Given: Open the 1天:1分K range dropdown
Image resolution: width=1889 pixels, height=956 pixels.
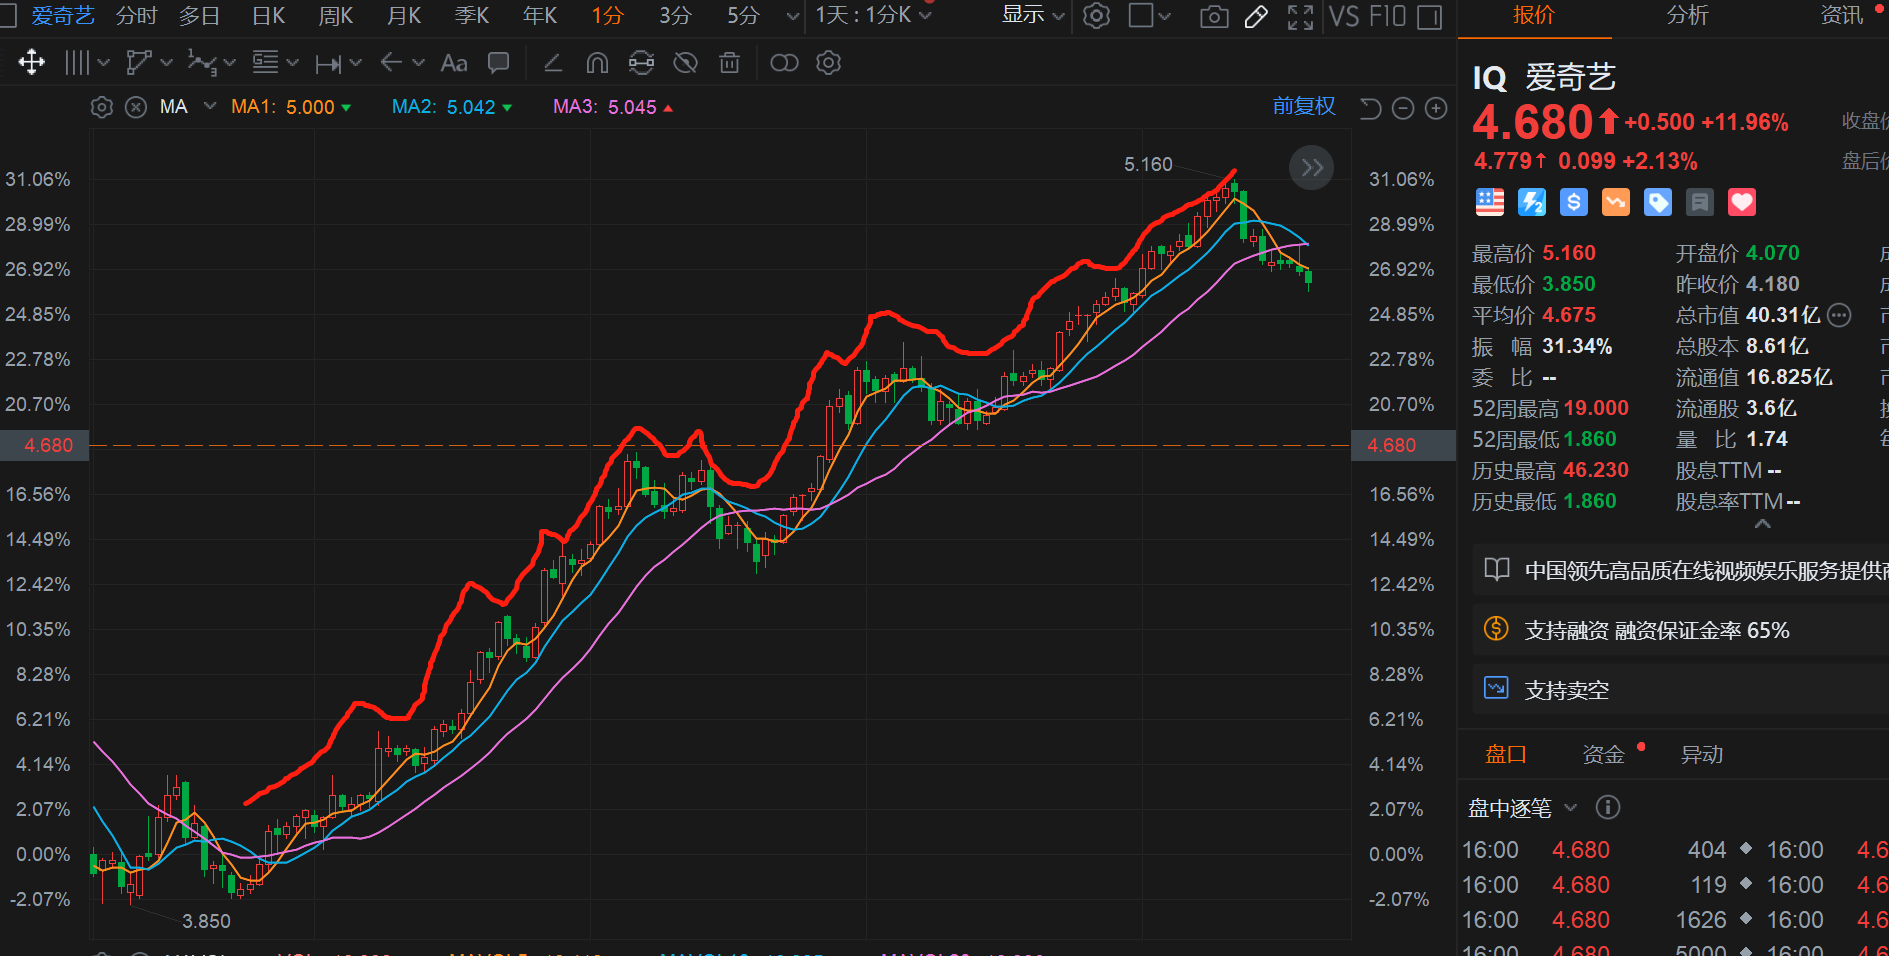Looking at the screenshot, I should coord(873,16).
